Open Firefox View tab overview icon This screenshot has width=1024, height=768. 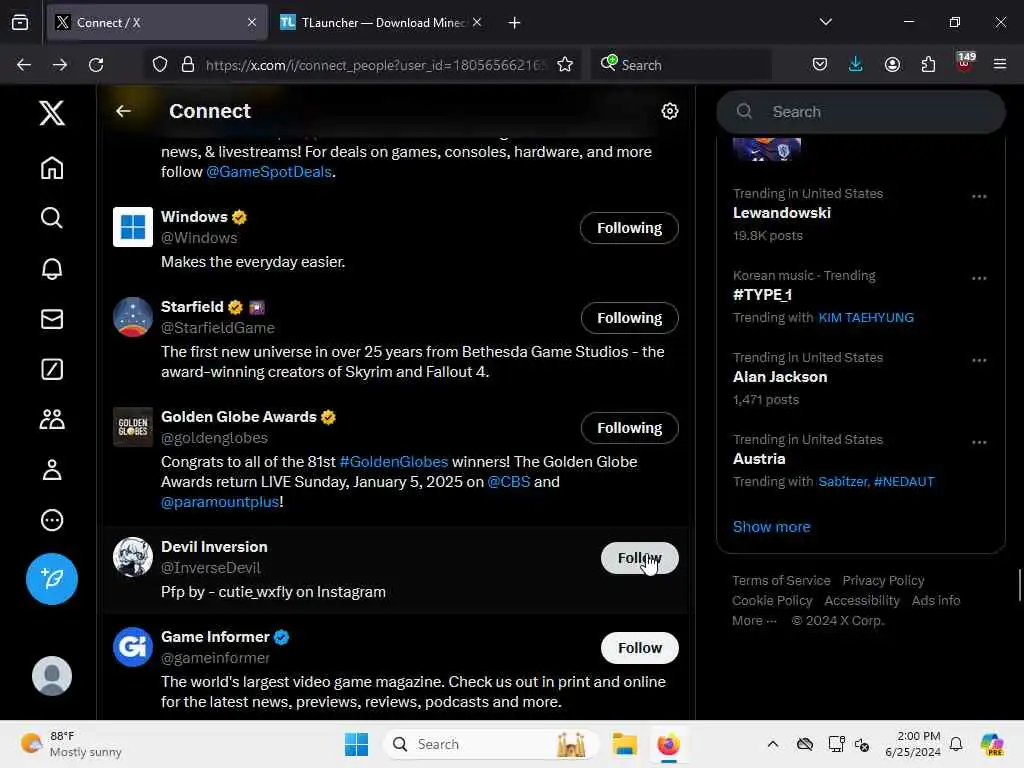(x=20, y=23)
